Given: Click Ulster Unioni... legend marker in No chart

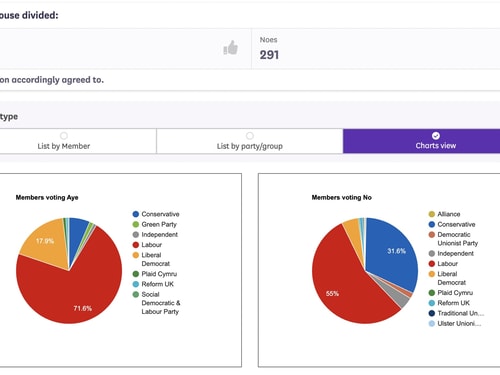Looking at the screenshot, I should tap(432, 324).
